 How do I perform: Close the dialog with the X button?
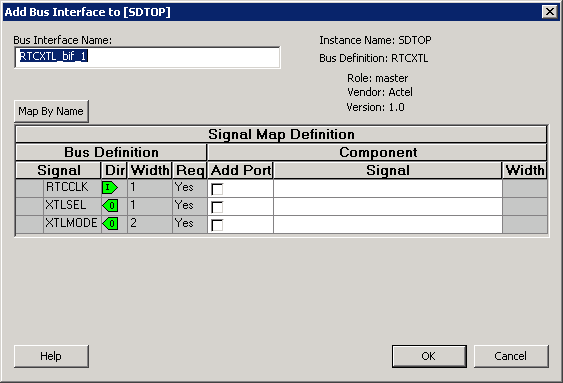[x=550, y=12]
